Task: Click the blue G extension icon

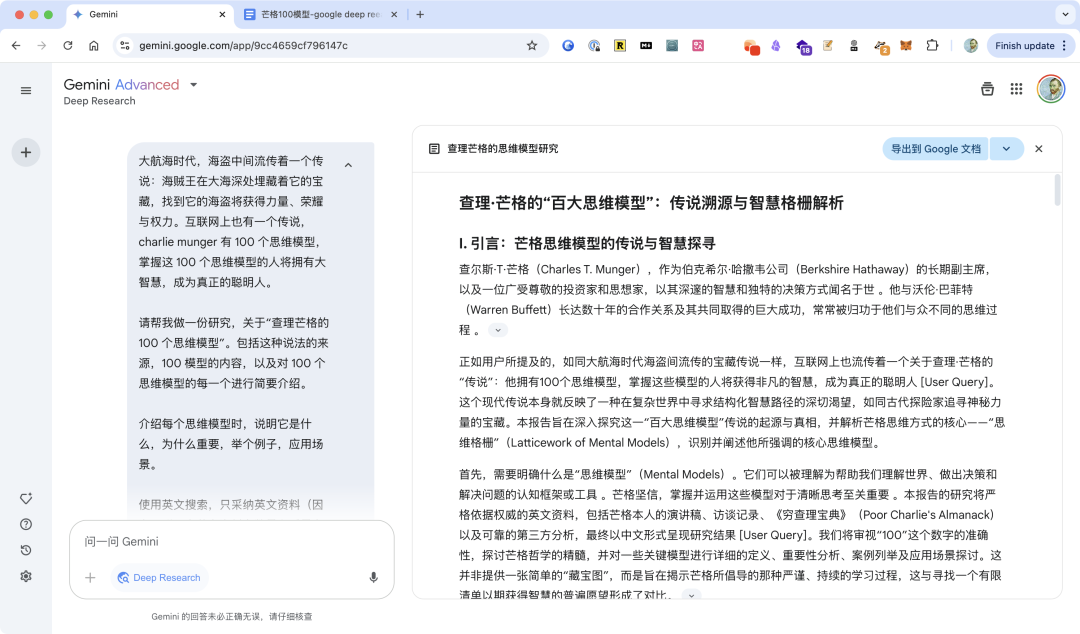Action: pos(568,45)
